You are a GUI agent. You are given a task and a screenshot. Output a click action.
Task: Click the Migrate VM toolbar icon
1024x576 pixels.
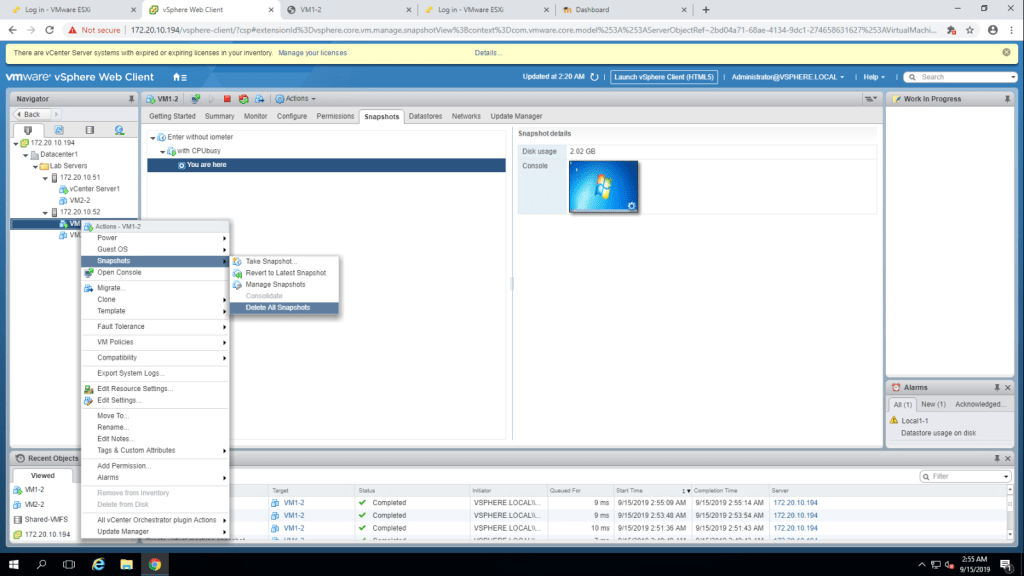click(259, 99)
